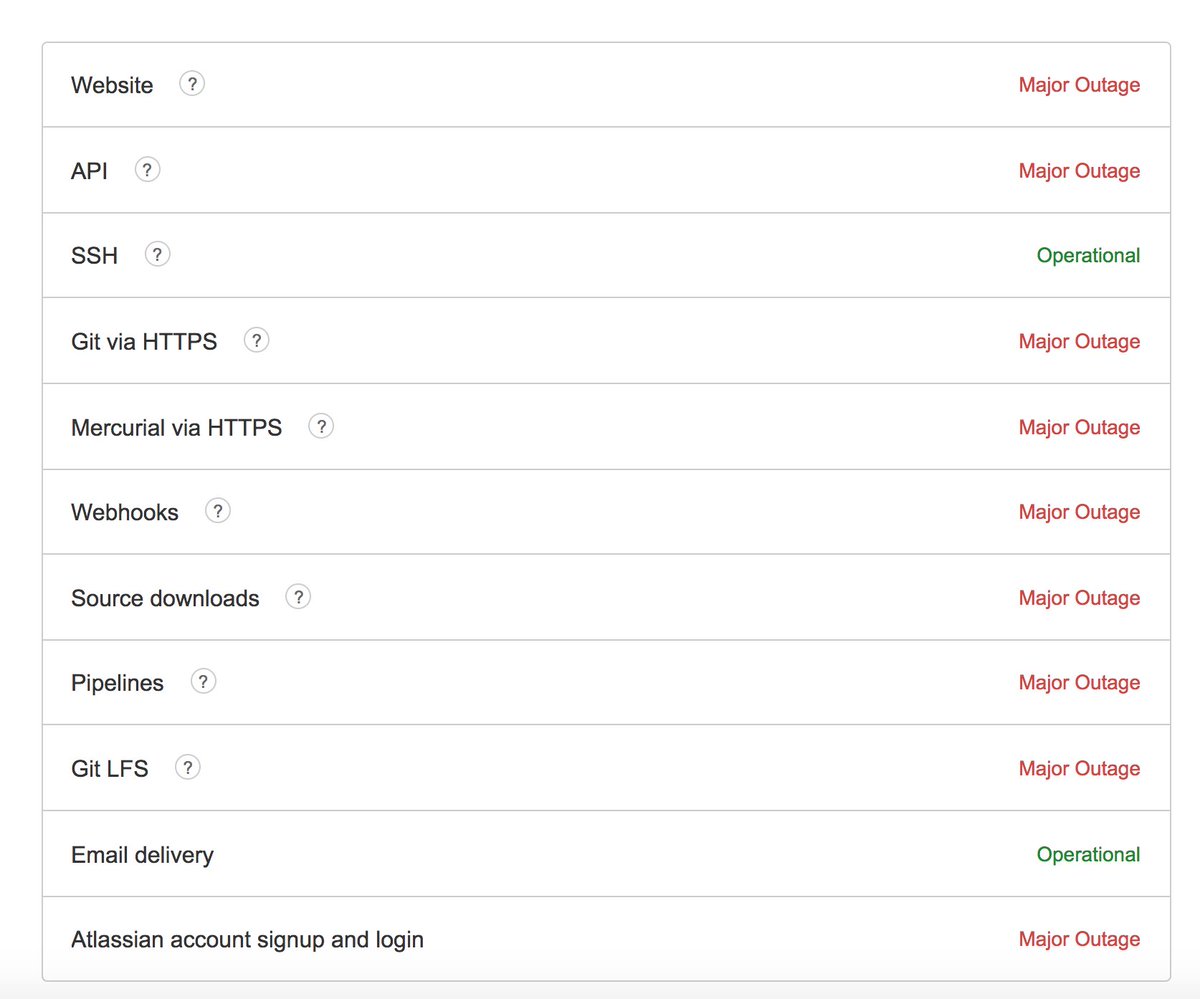Select the Pipelines component label
The height and width of the screenshot is (999, 1200).
117,684
